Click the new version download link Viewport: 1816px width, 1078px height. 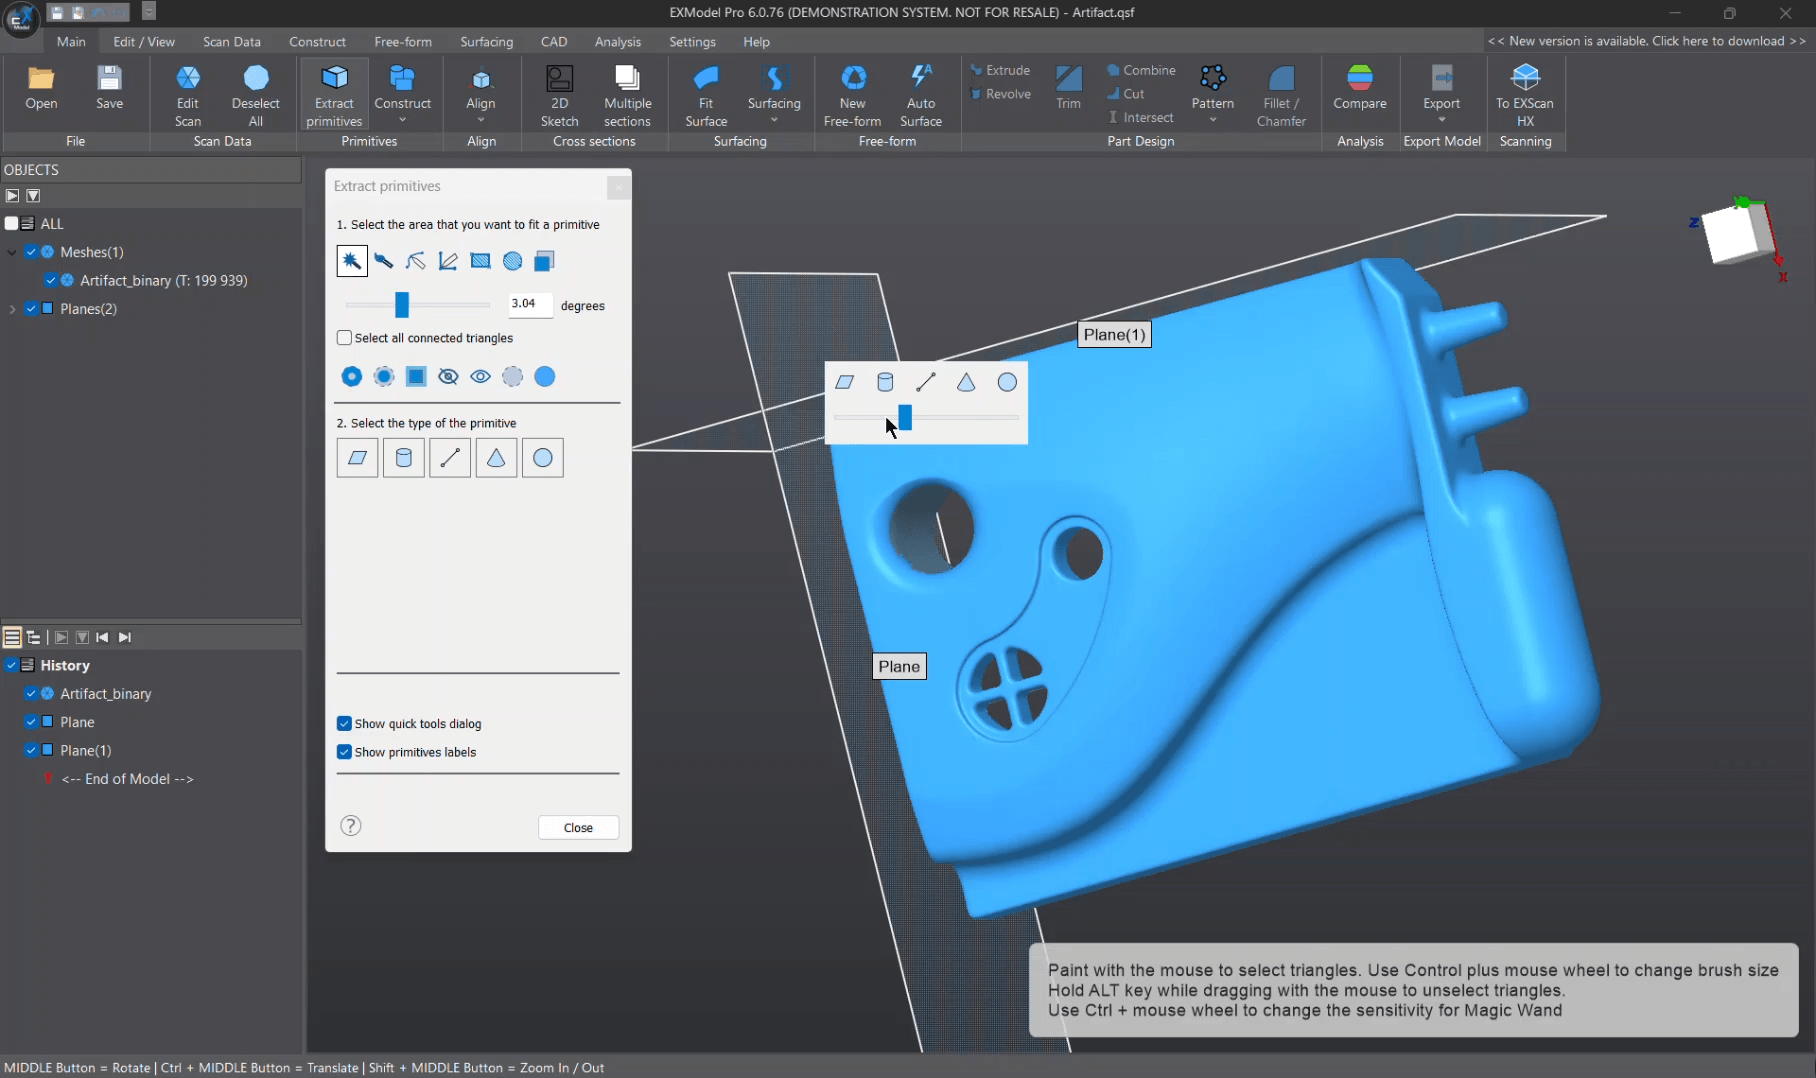1647,41
